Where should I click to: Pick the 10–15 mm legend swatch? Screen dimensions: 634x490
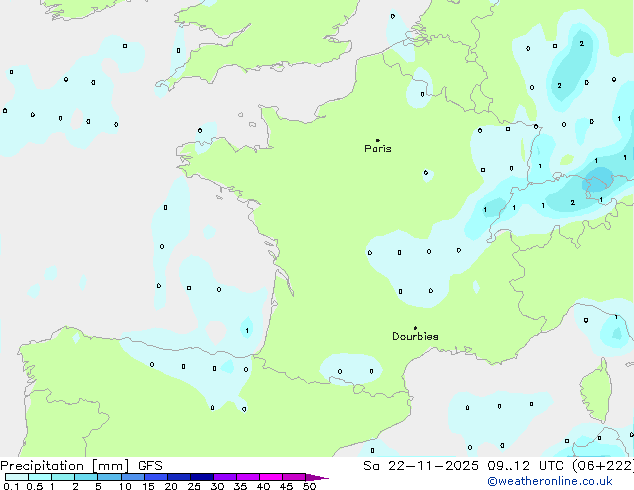coord(133,477)
